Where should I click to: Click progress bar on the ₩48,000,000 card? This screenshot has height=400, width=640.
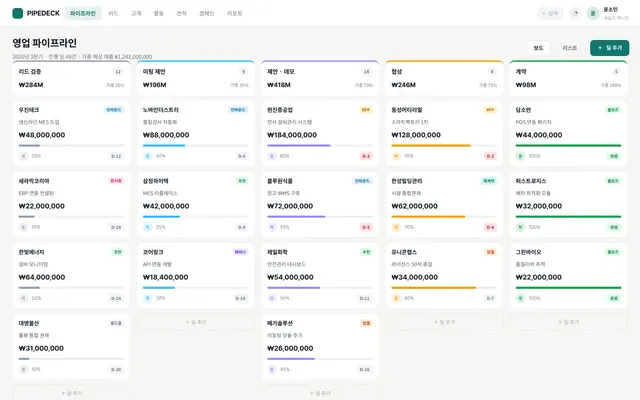[71, 145]
